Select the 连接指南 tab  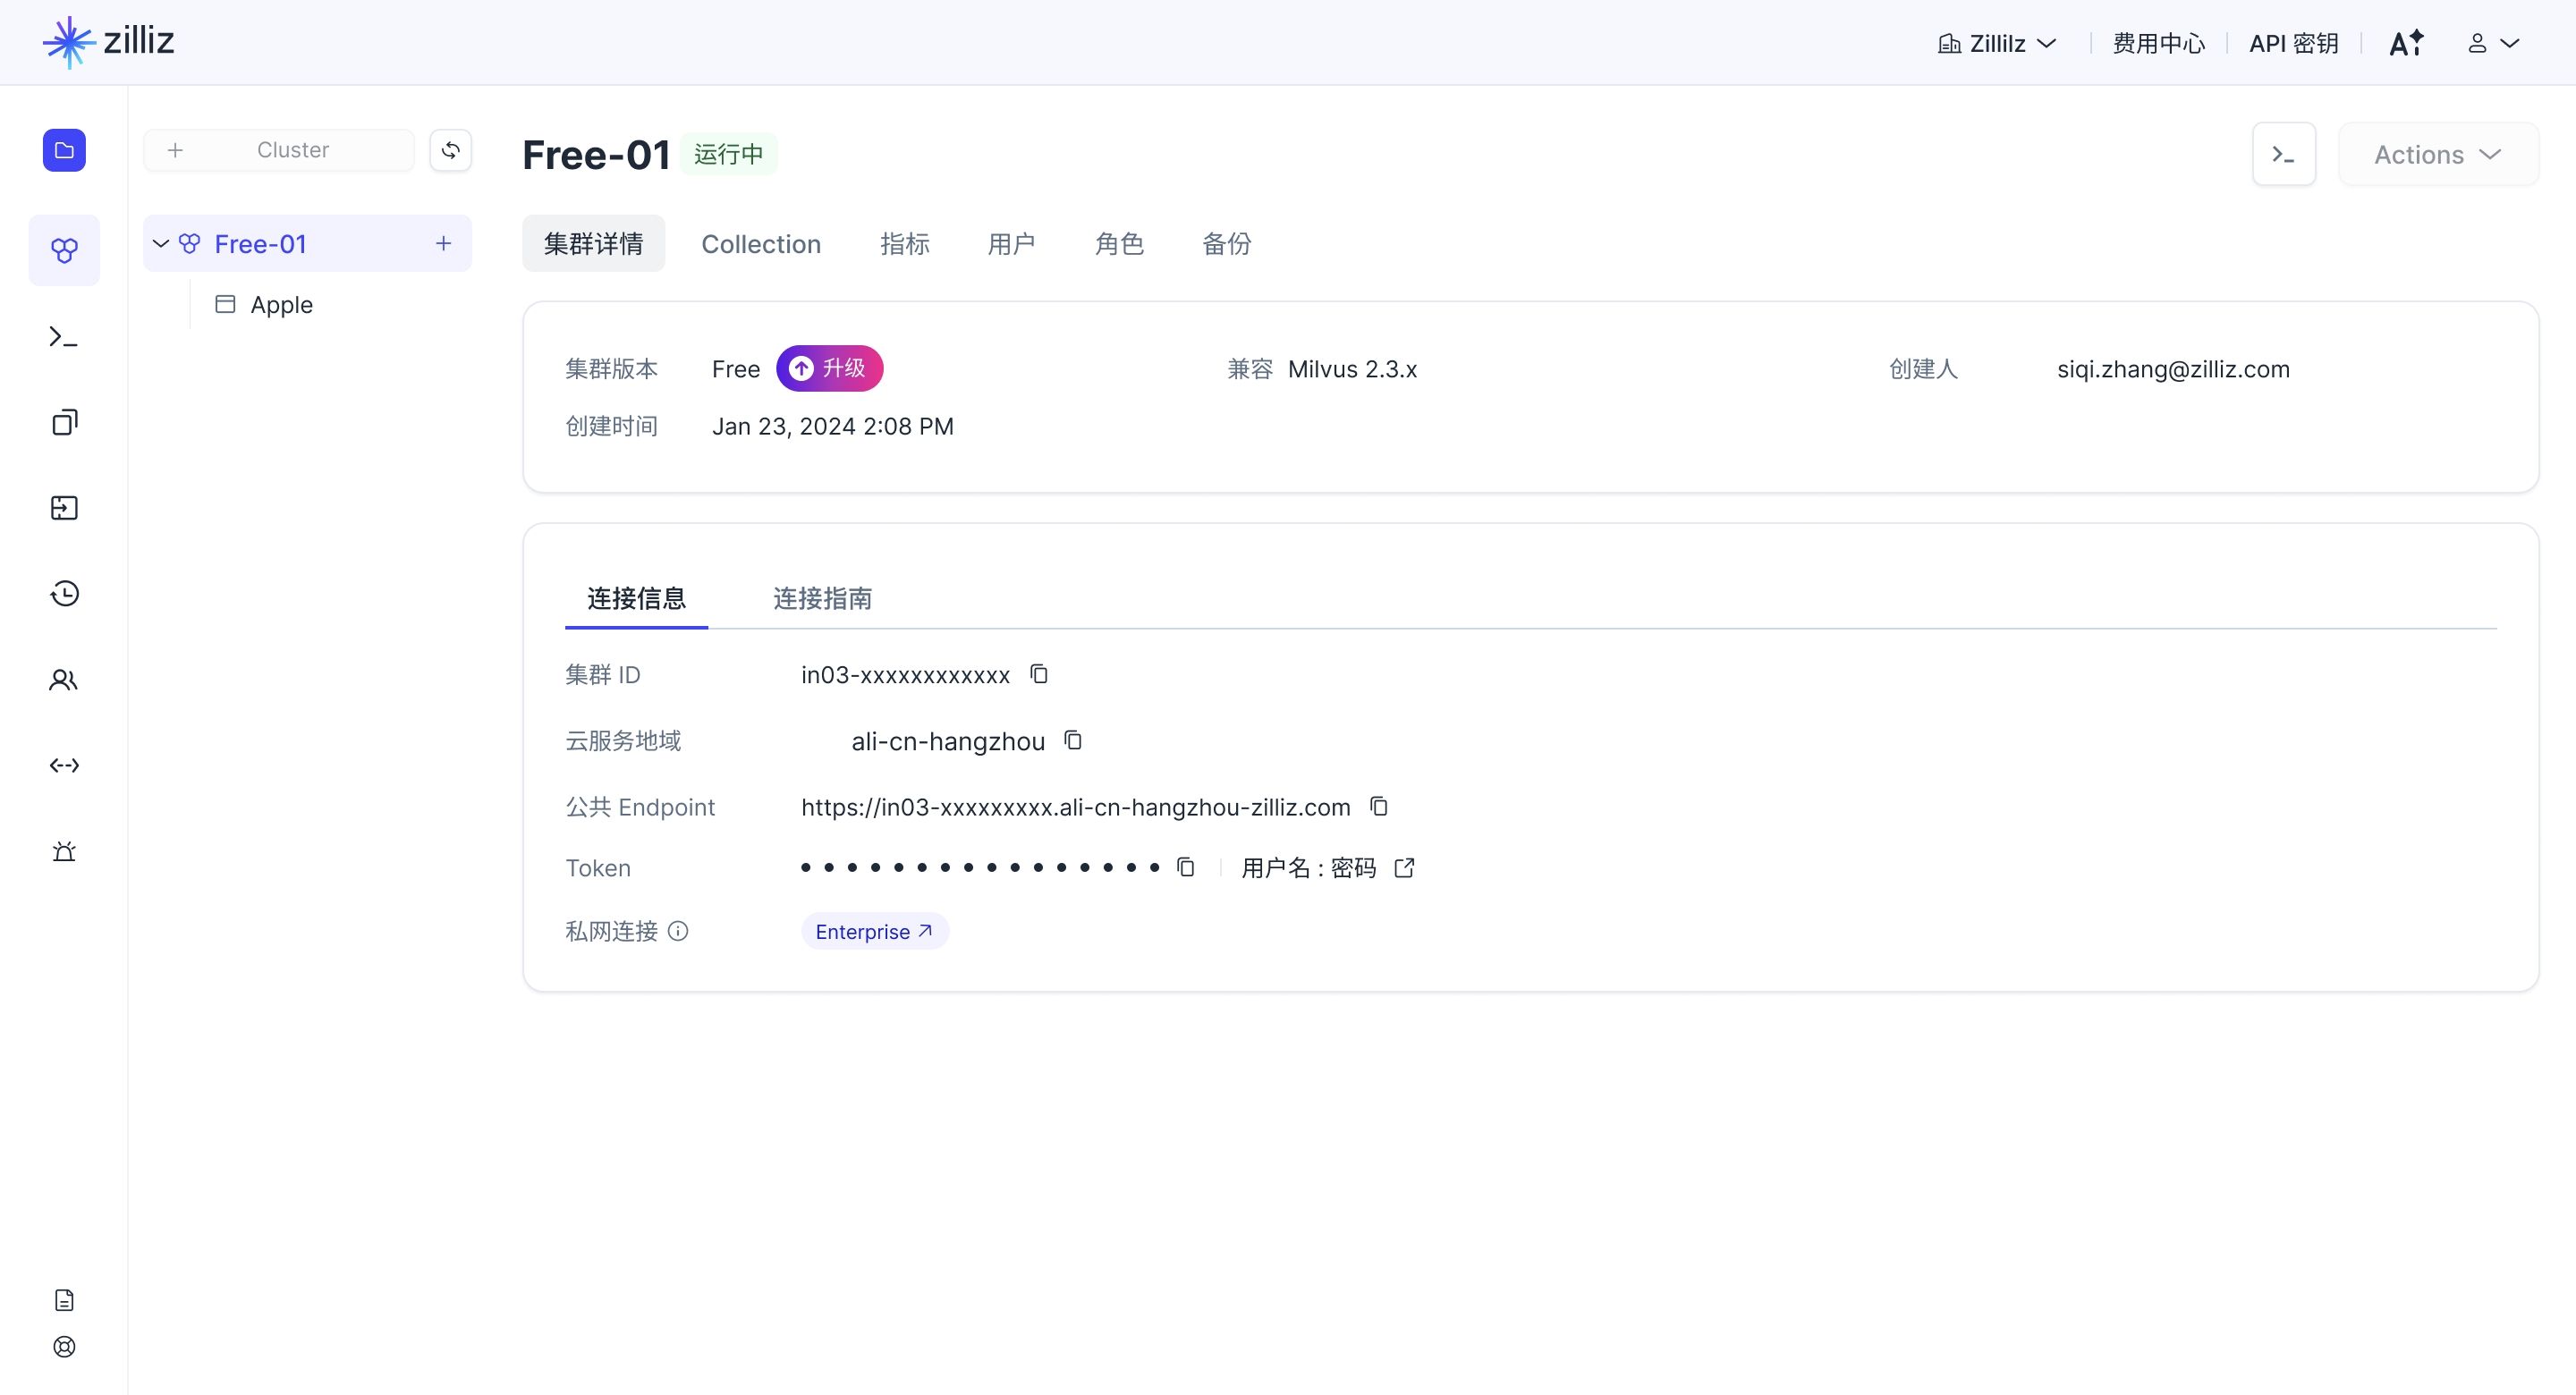tap(823, 598)
